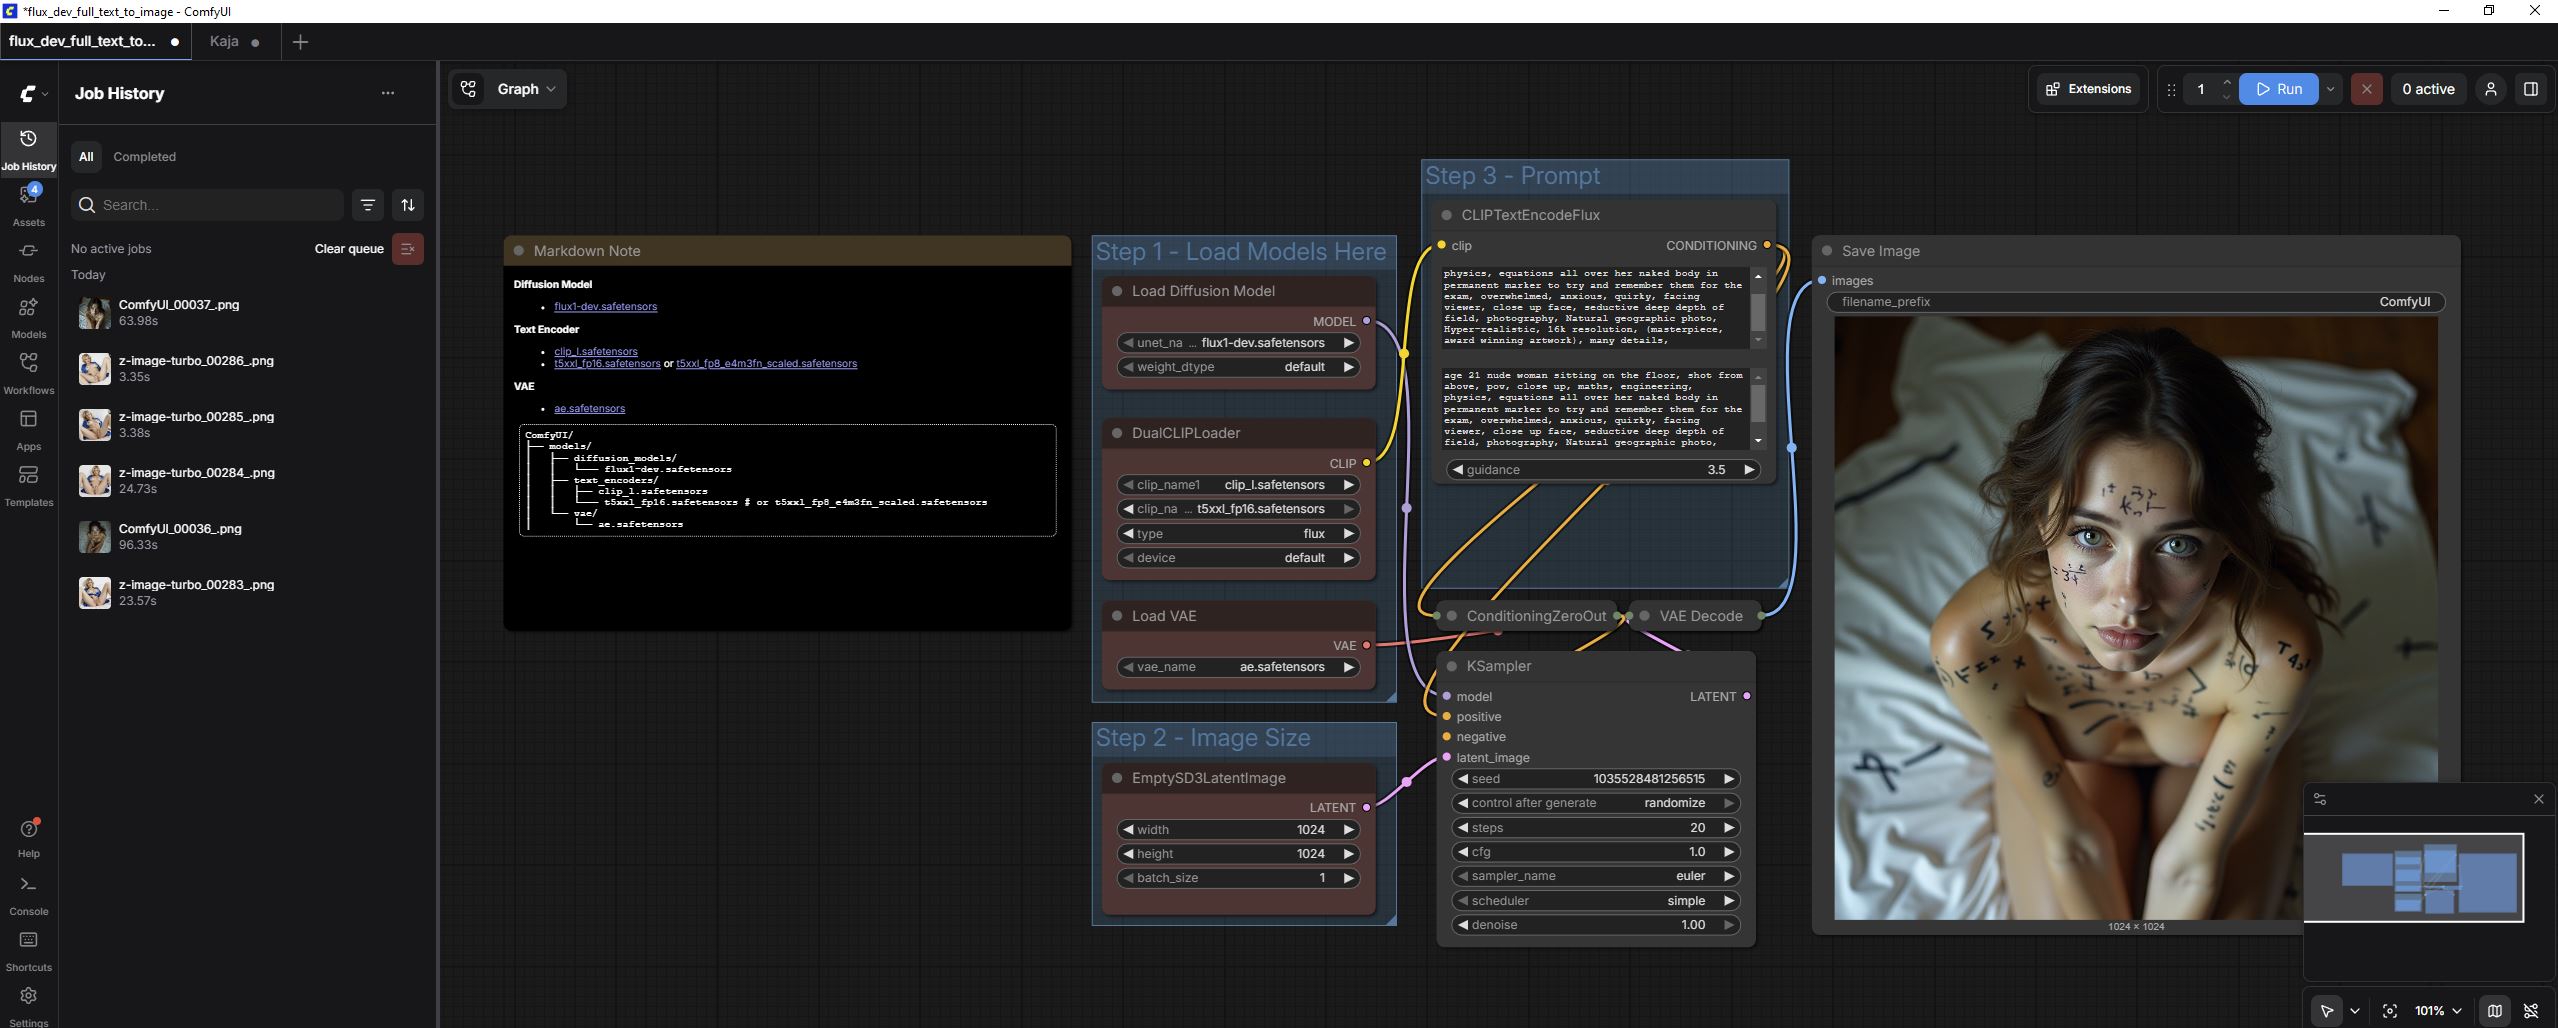This screenshot has width=2558, height=1028.
Task: Open flux1-dev.safetensors link in note
Action: [x=605, y=307]
